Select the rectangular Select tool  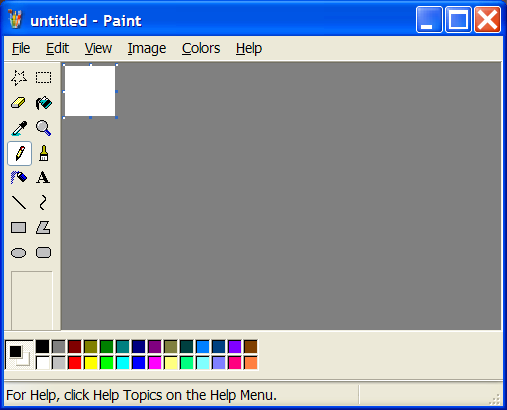[x=44, y=78]
